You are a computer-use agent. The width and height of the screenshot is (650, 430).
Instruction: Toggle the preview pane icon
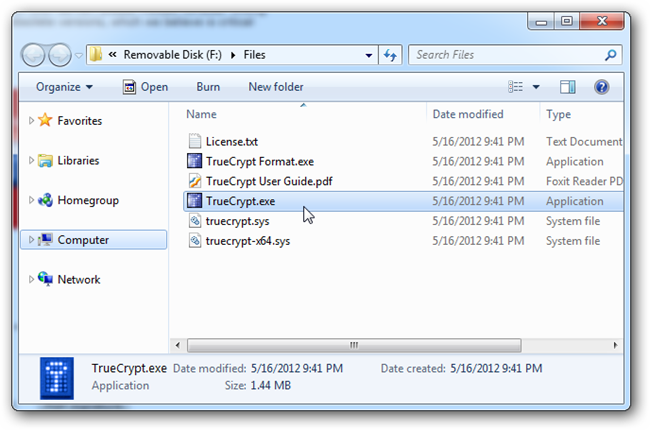[x=568, y=87]
